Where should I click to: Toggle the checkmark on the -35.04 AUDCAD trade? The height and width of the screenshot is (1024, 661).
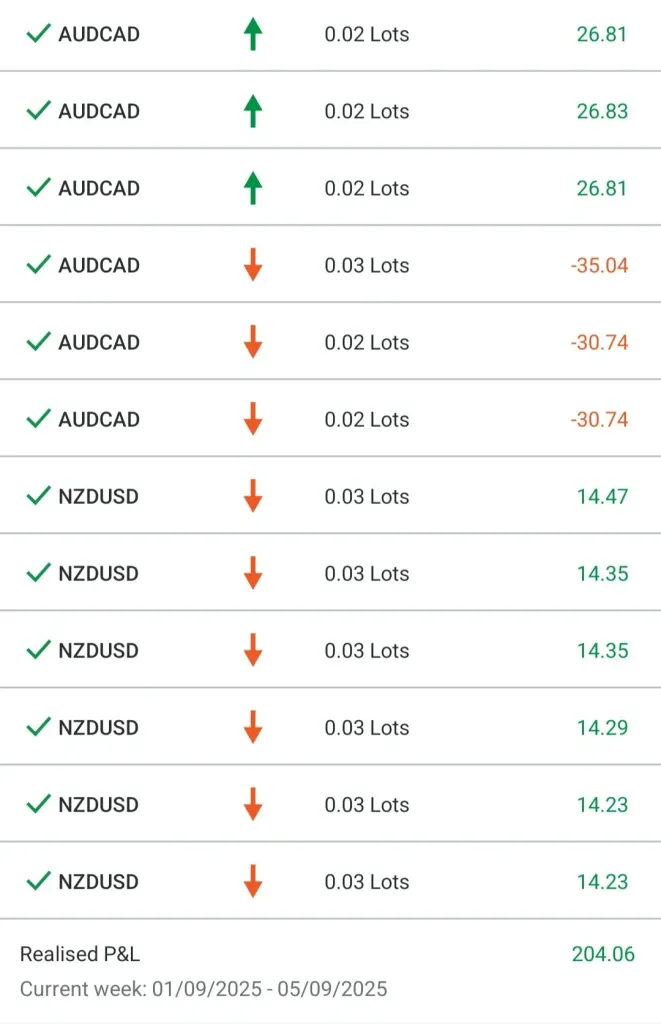(x=38, y=265)
